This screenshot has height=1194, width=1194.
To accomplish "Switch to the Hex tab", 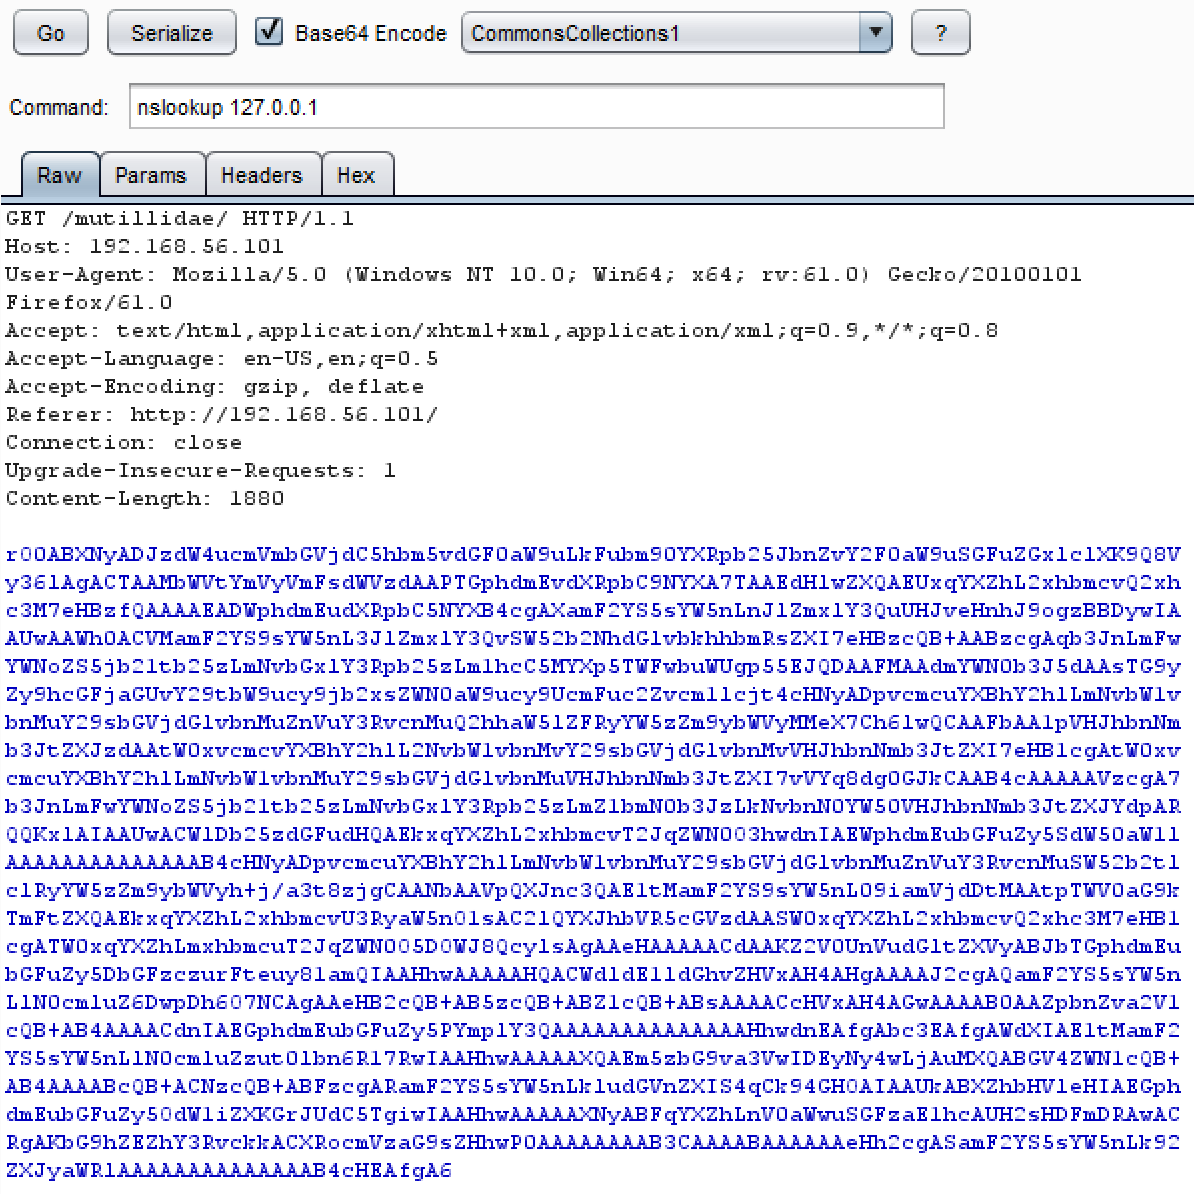I will click(356, 174).
